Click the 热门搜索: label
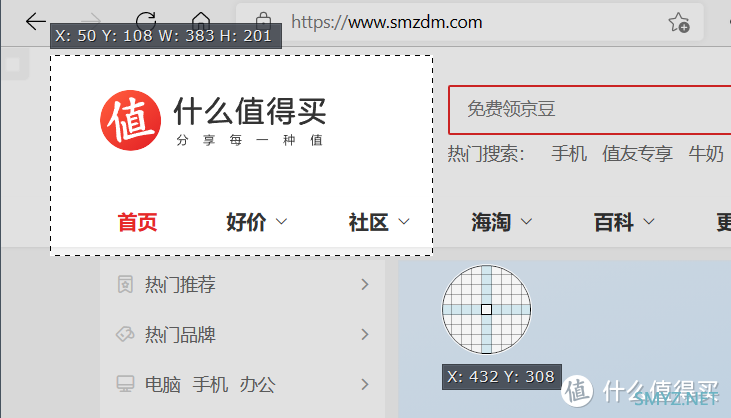731x418 pixels. point(486,154)
